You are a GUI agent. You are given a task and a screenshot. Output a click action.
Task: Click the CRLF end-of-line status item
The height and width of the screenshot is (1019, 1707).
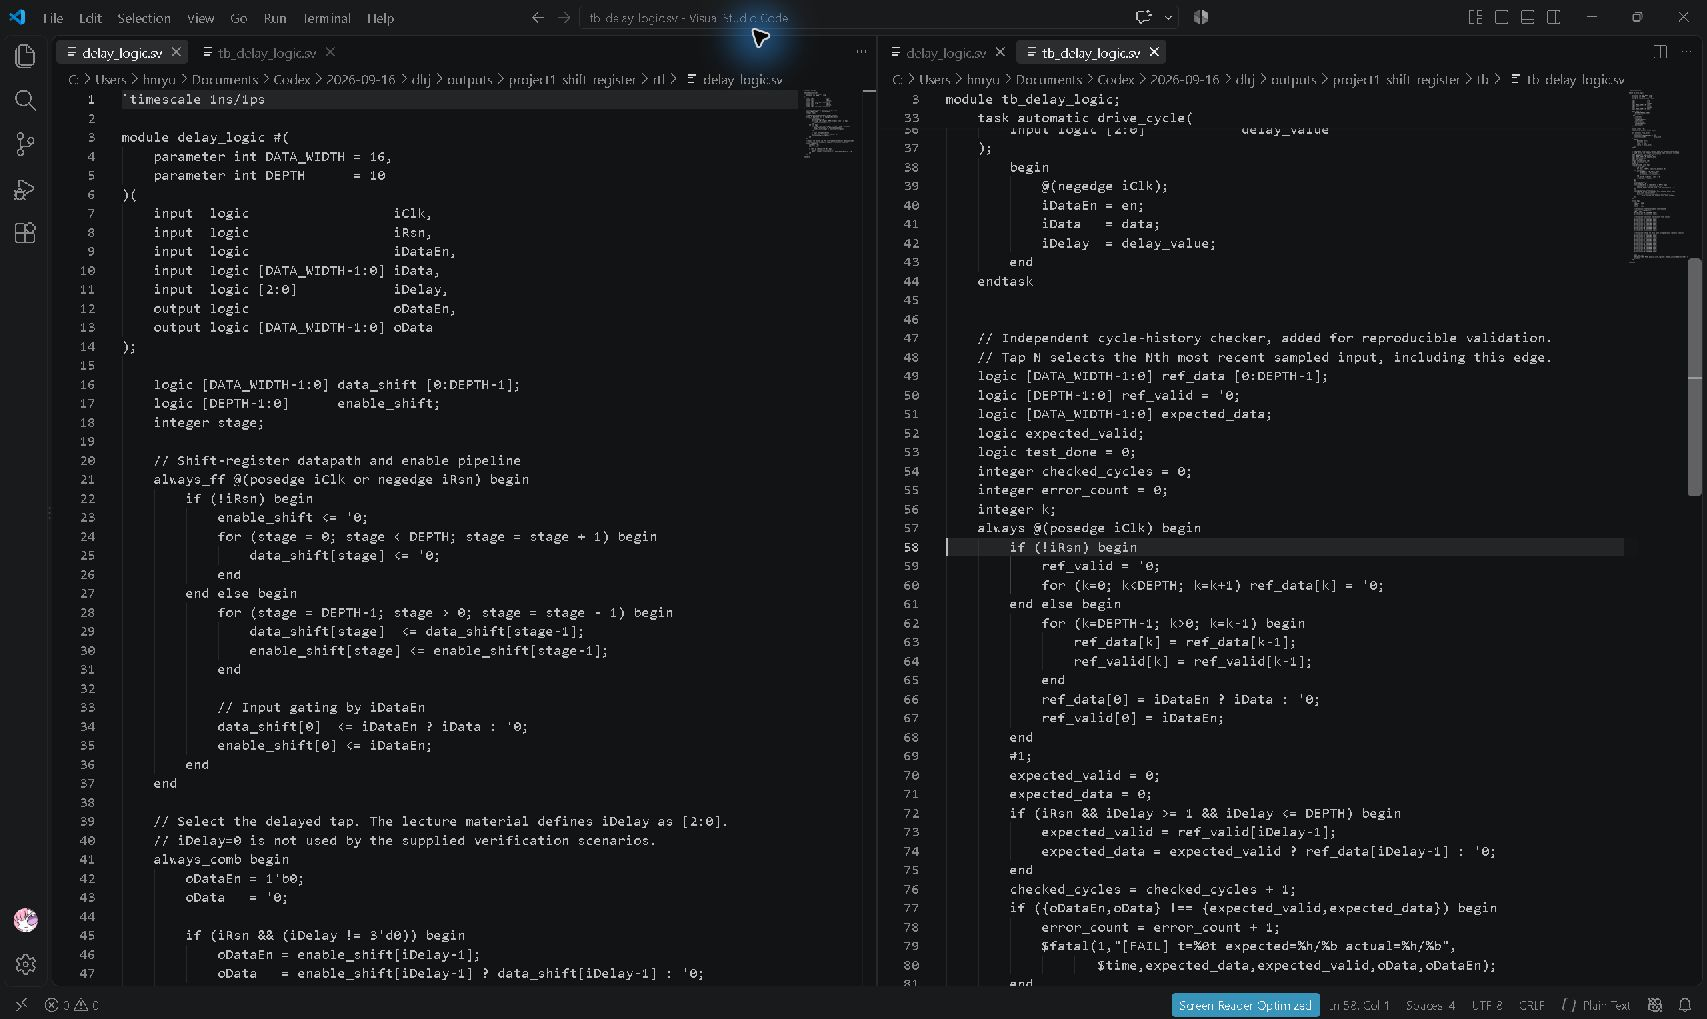click(1531, 1005)
